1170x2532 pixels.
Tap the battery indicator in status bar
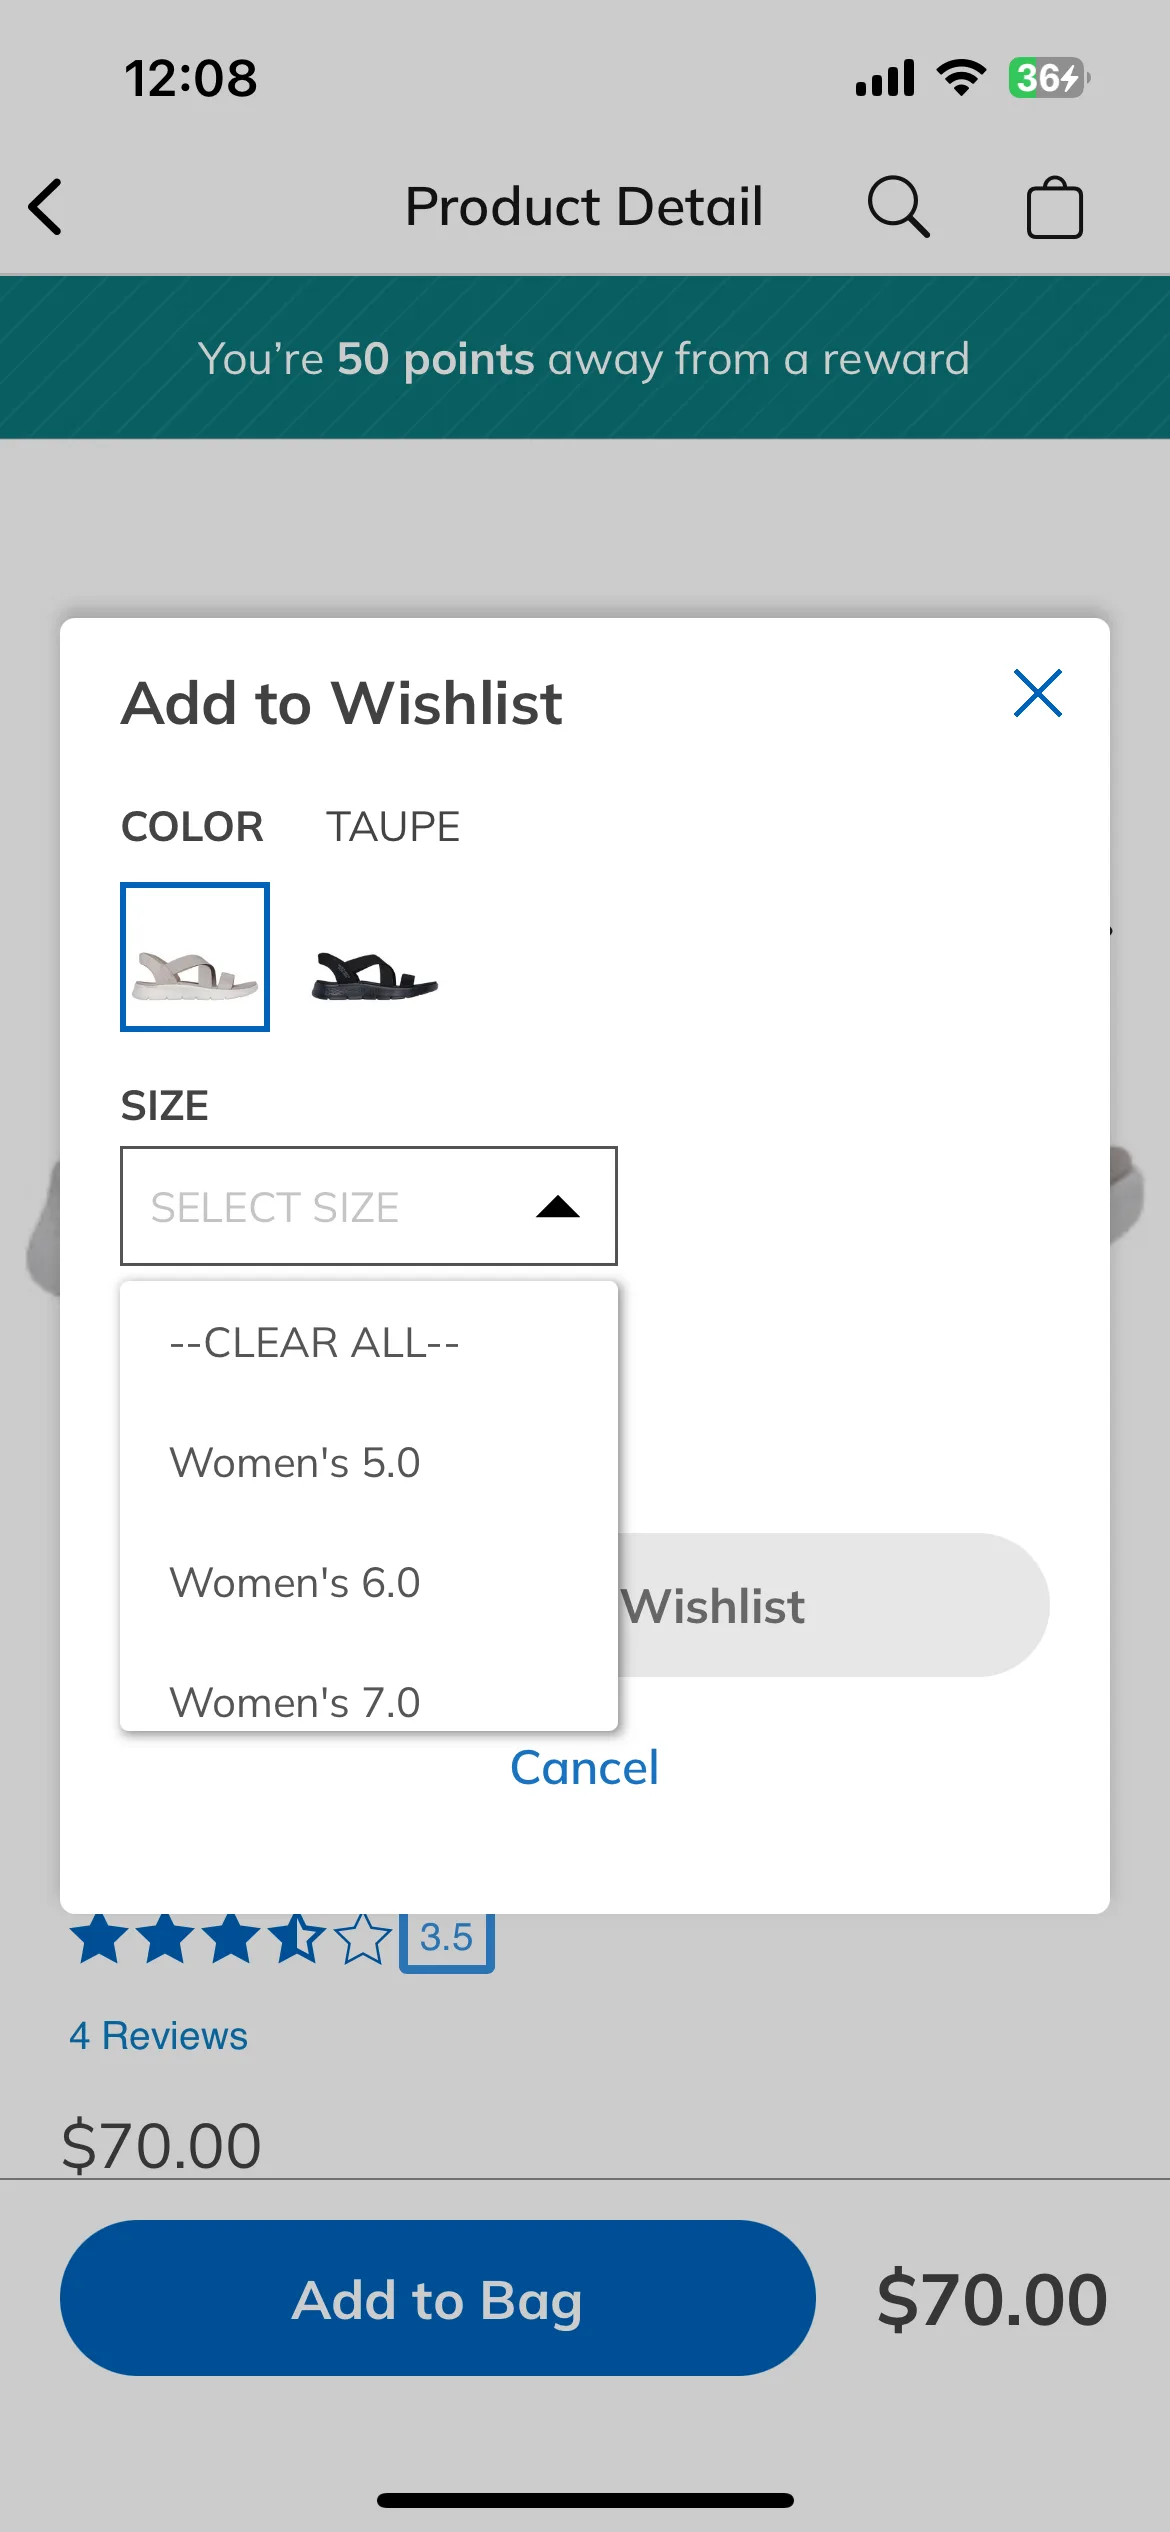1048,77
